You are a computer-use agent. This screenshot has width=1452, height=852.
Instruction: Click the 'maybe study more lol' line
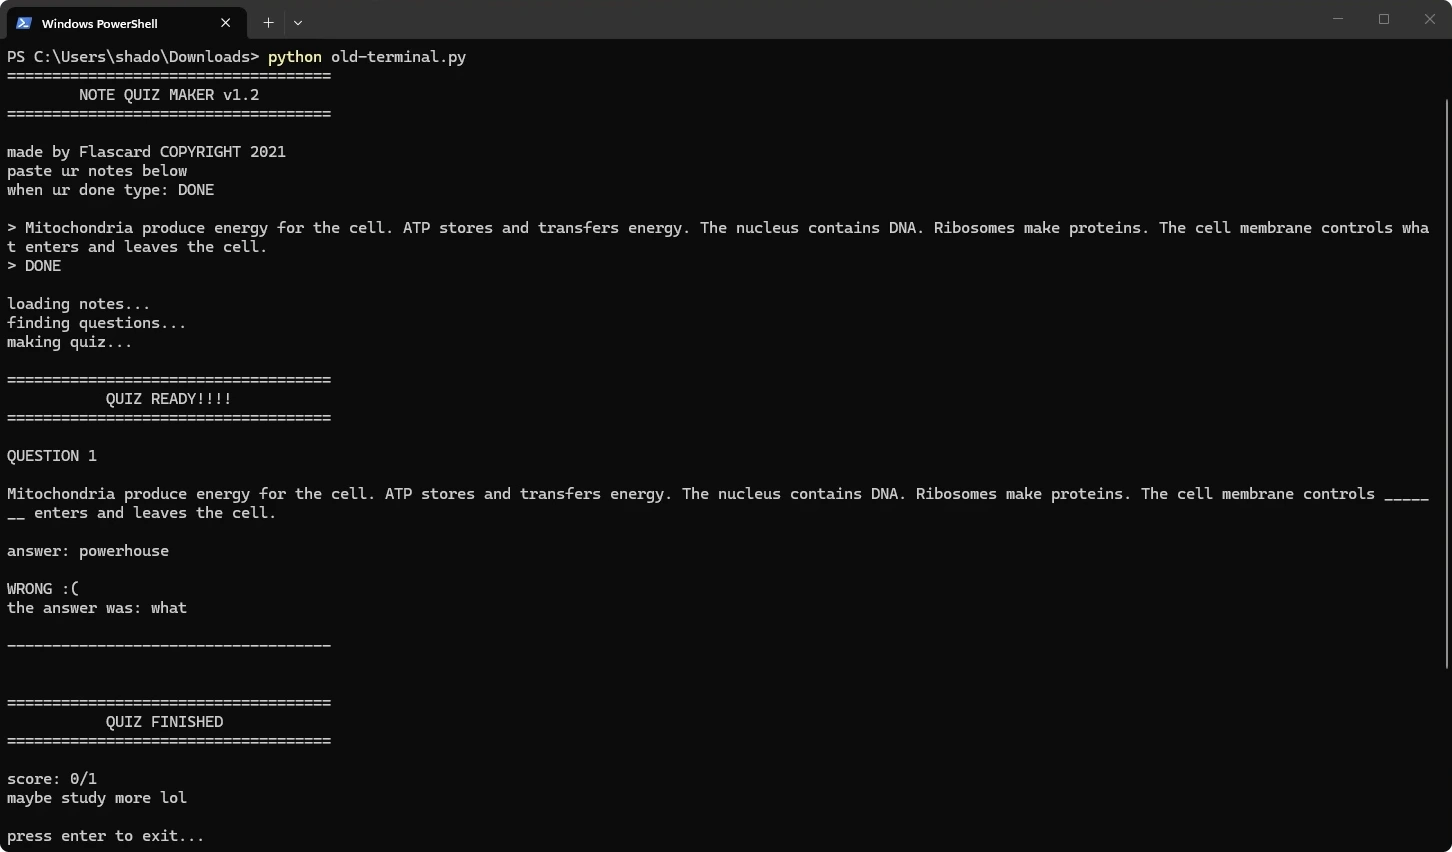(x=97, y=798)
